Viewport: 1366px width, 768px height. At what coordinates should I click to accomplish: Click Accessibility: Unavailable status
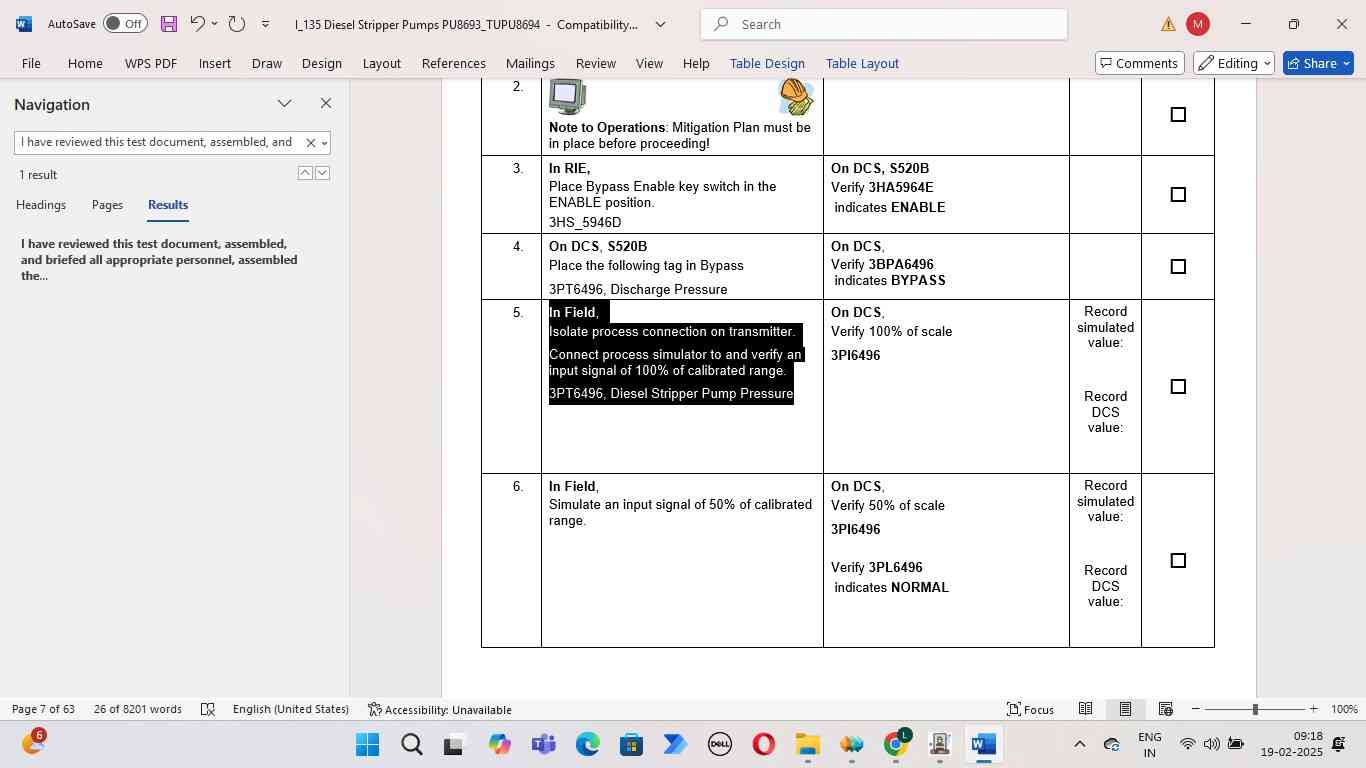point(440,709)
